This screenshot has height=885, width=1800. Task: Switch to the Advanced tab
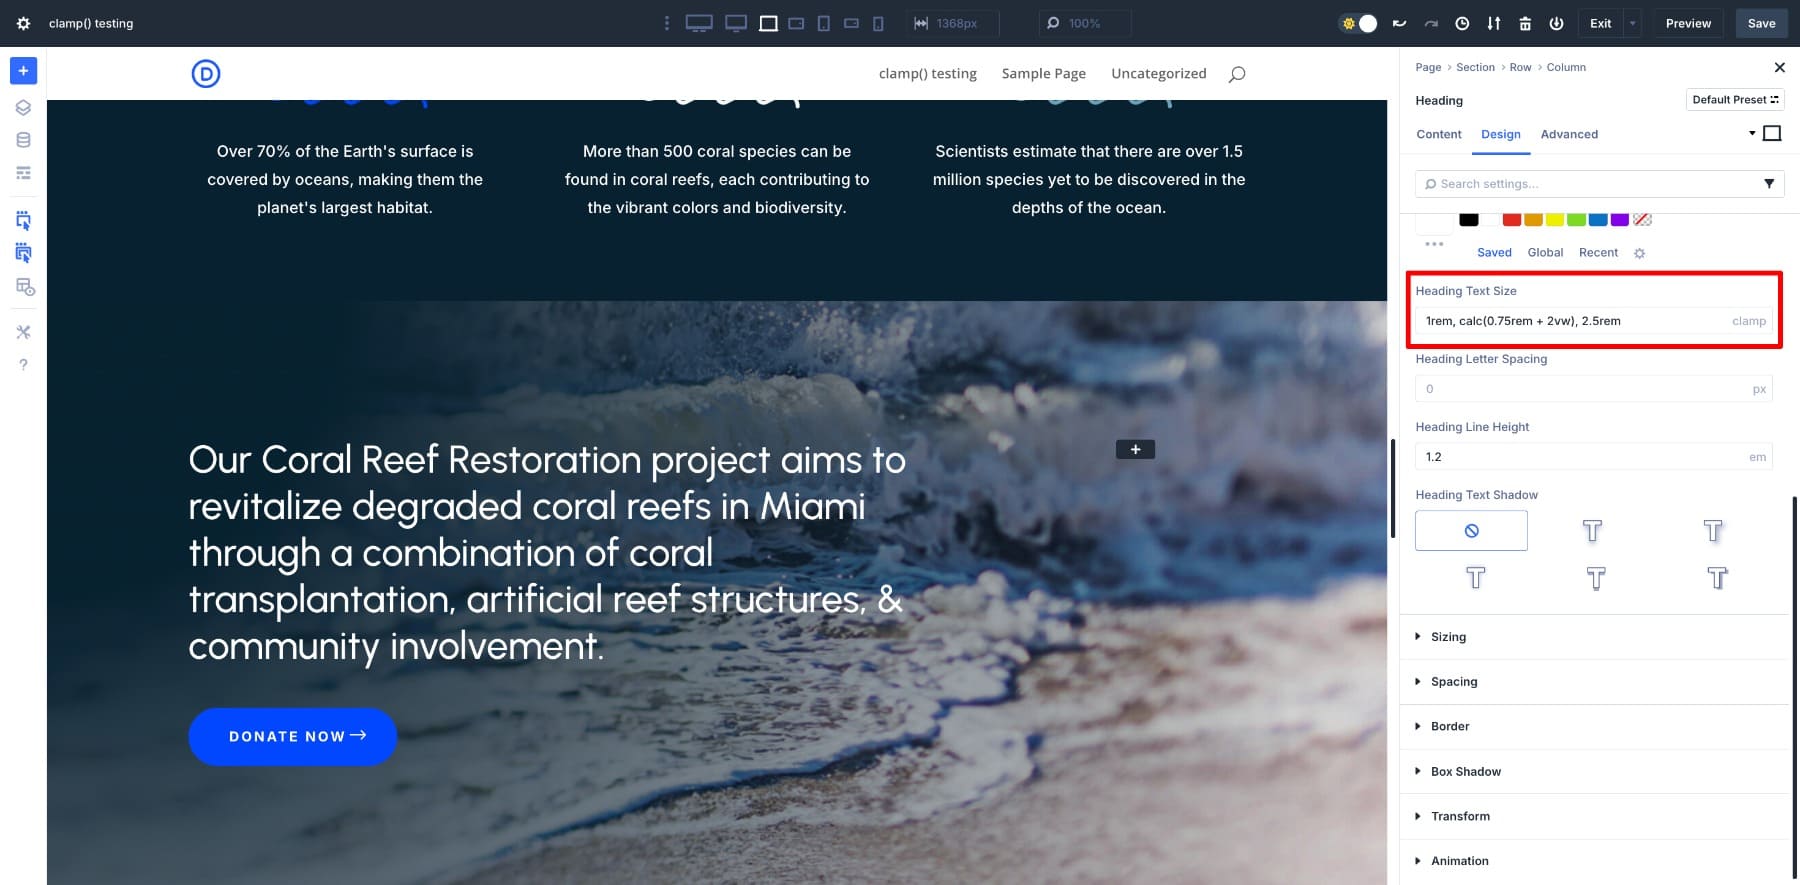click(1569, 134)
